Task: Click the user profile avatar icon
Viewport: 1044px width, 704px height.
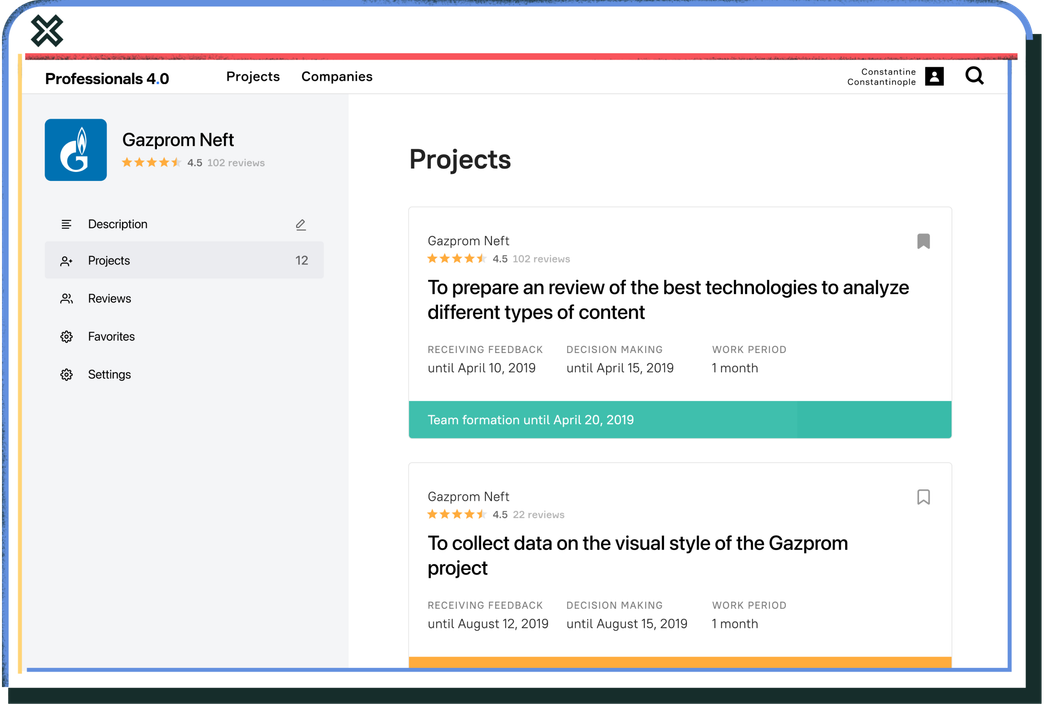Action: point(934,77)
